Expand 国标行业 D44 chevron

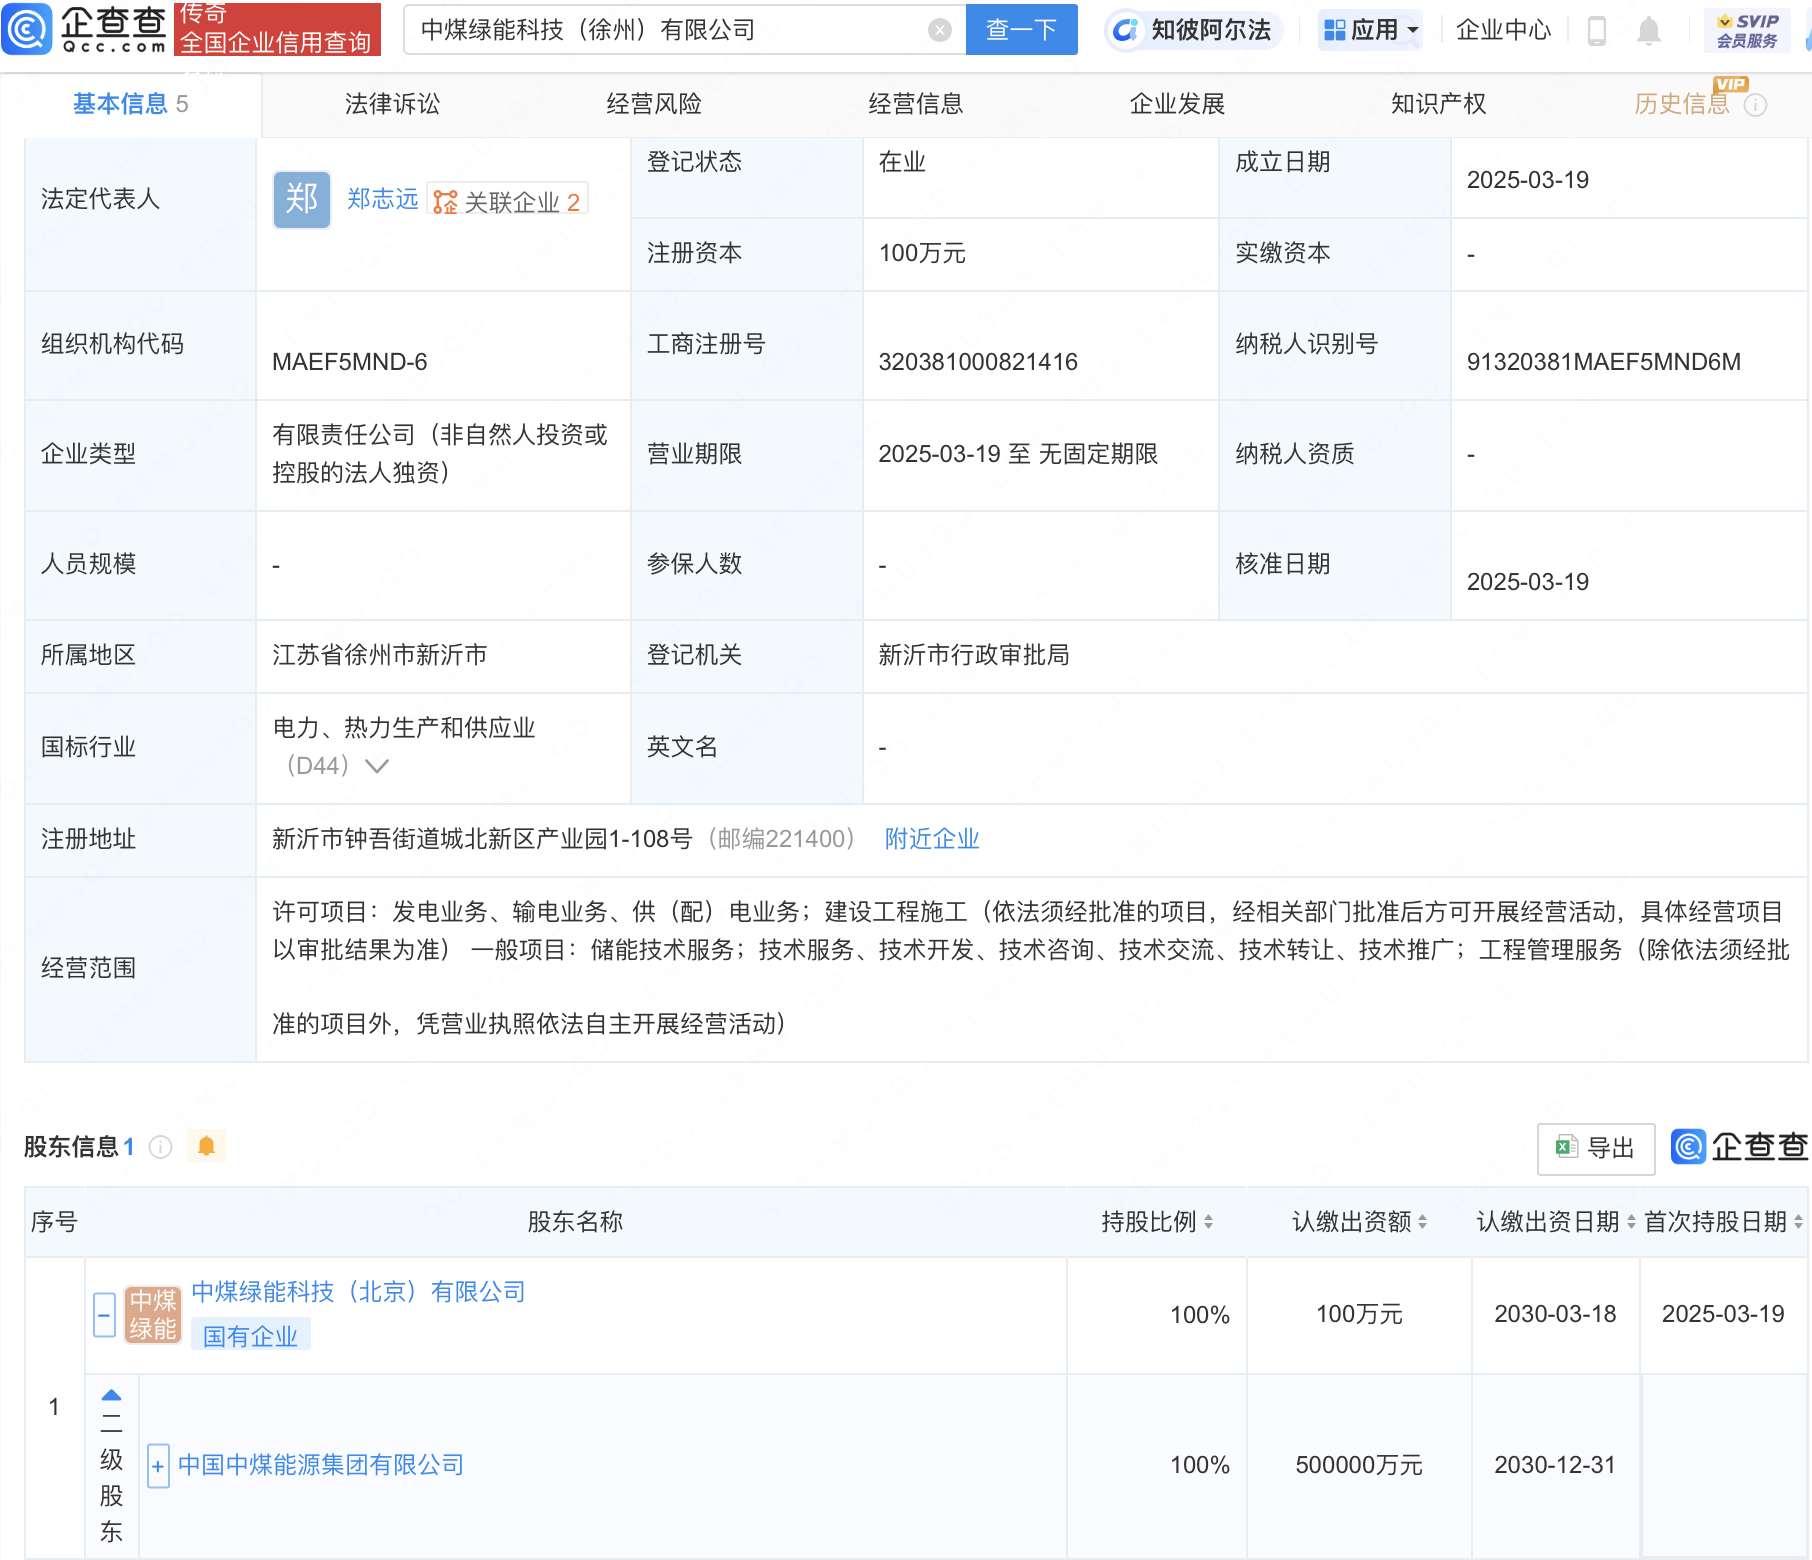(377, 766)
